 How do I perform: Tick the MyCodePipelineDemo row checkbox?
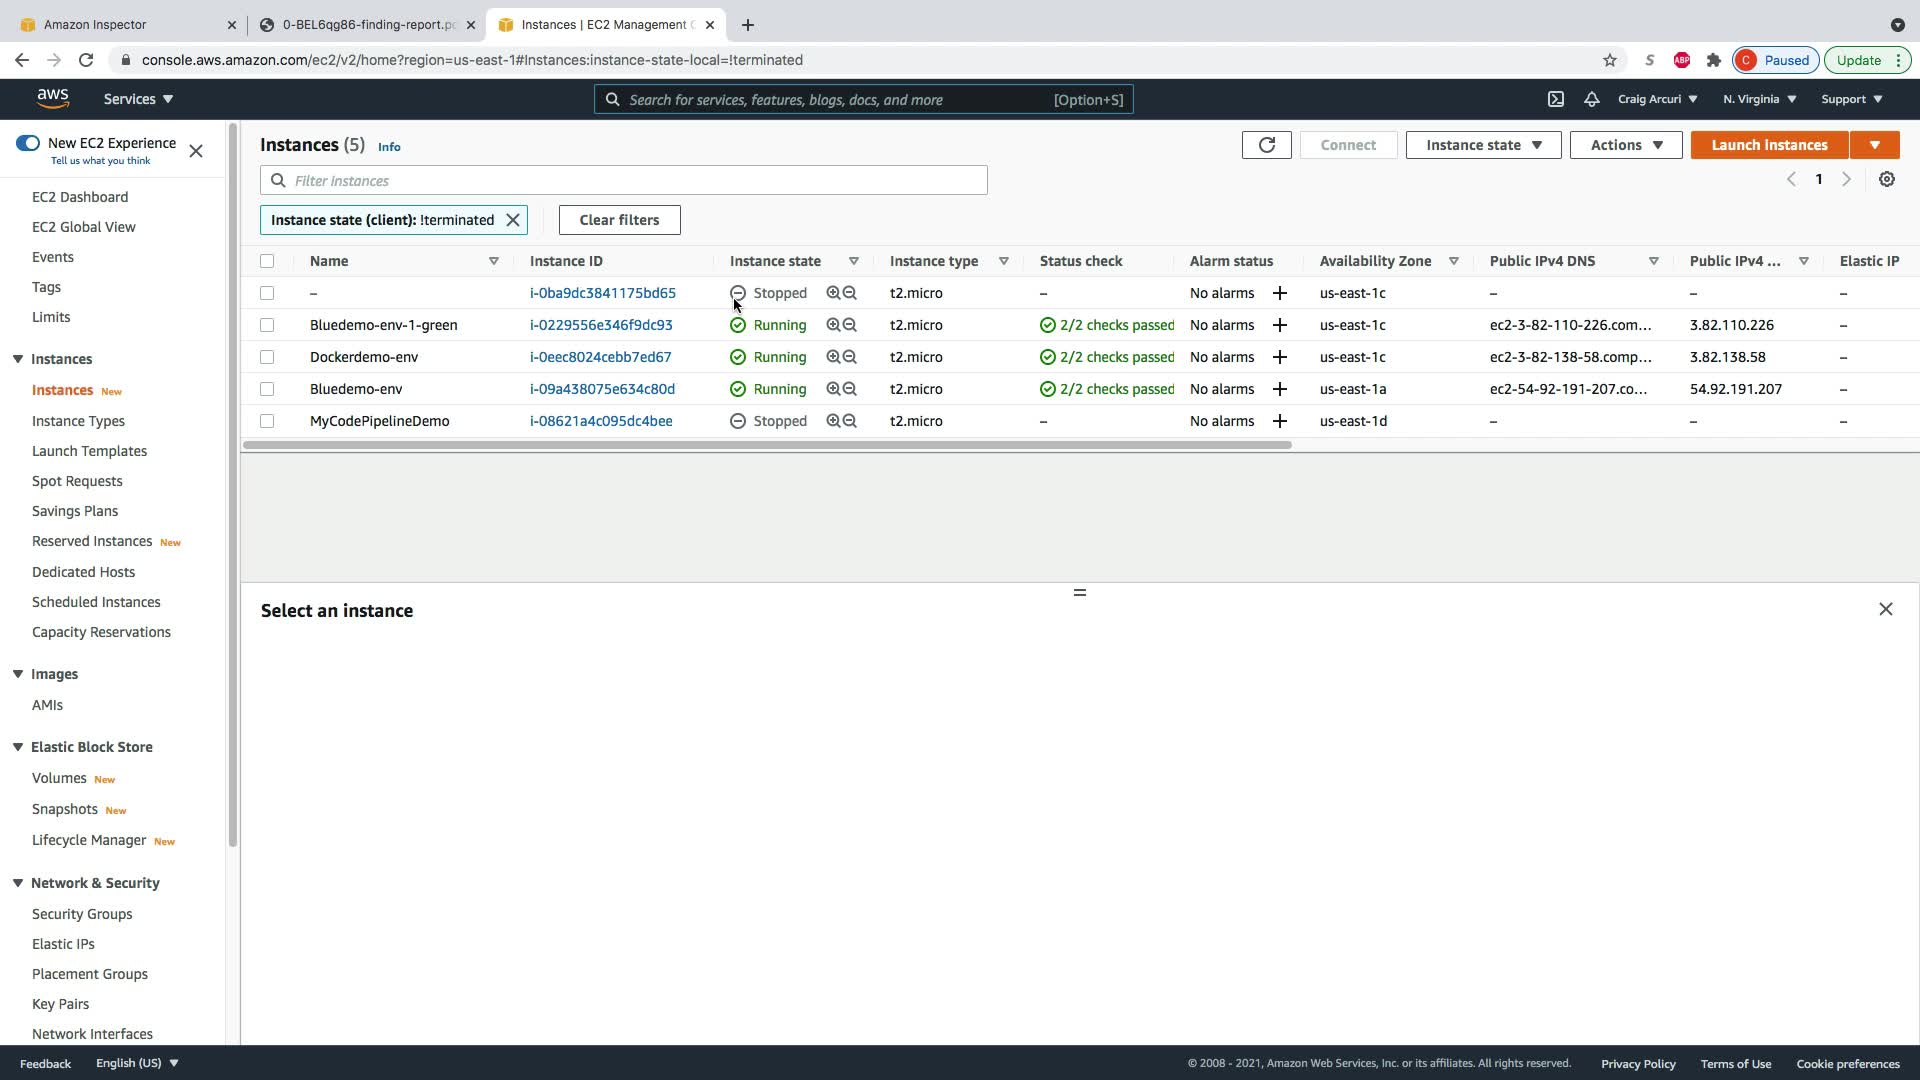point(267,421)
